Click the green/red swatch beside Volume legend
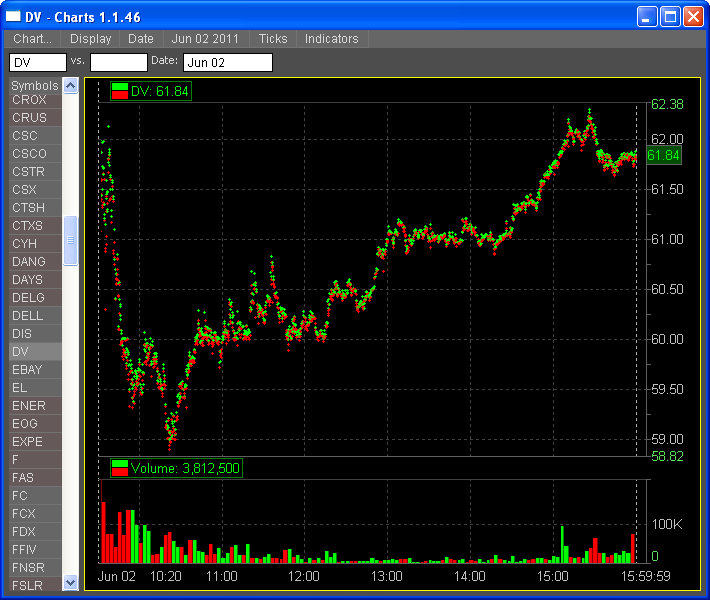The image size is (710, 600). [x=120, y=468]
